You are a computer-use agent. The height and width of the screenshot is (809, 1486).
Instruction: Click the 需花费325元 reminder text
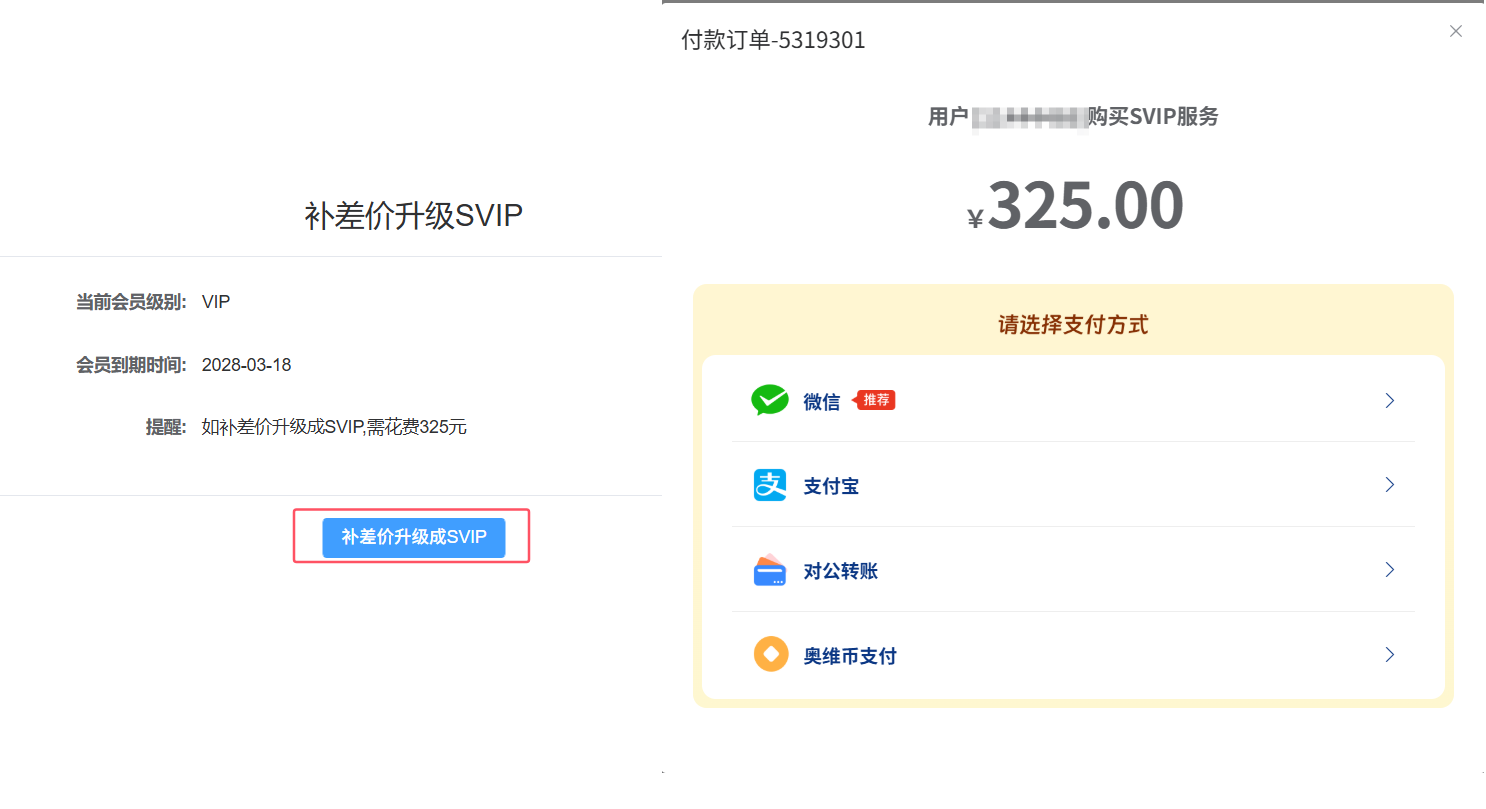tap(334, 428)
